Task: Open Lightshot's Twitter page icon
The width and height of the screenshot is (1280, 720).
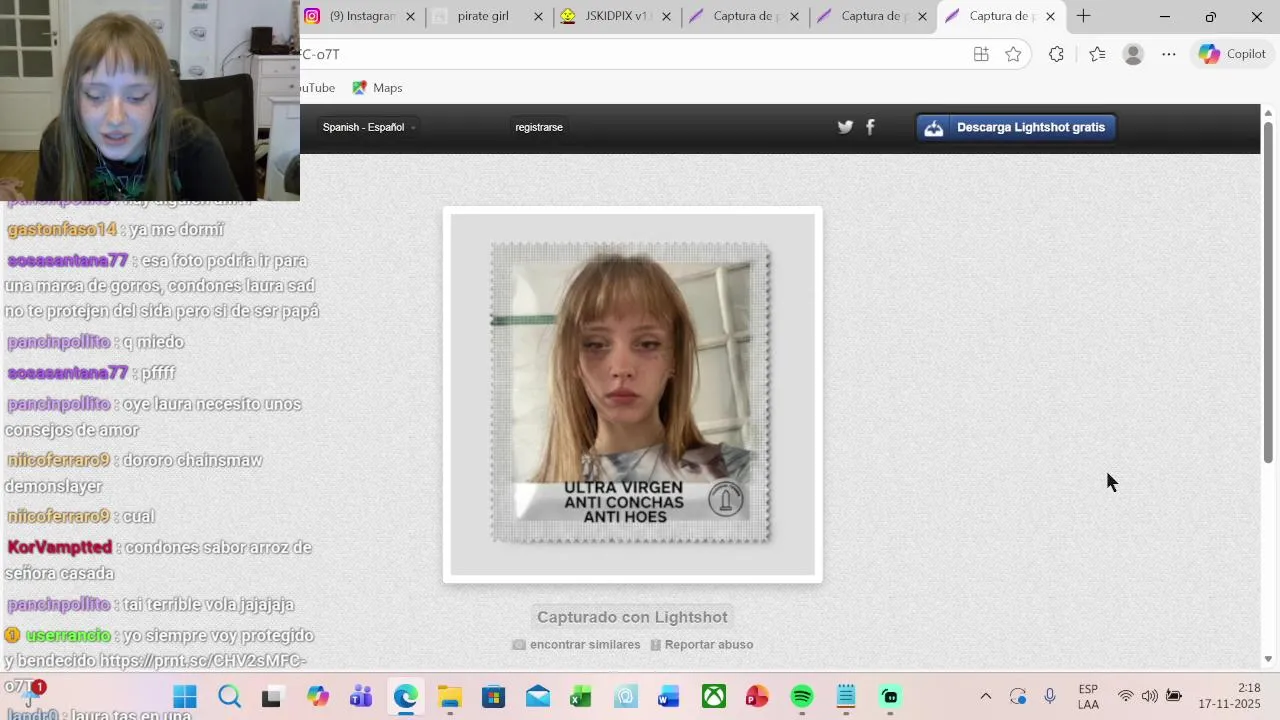Action: tap(845, 127)
